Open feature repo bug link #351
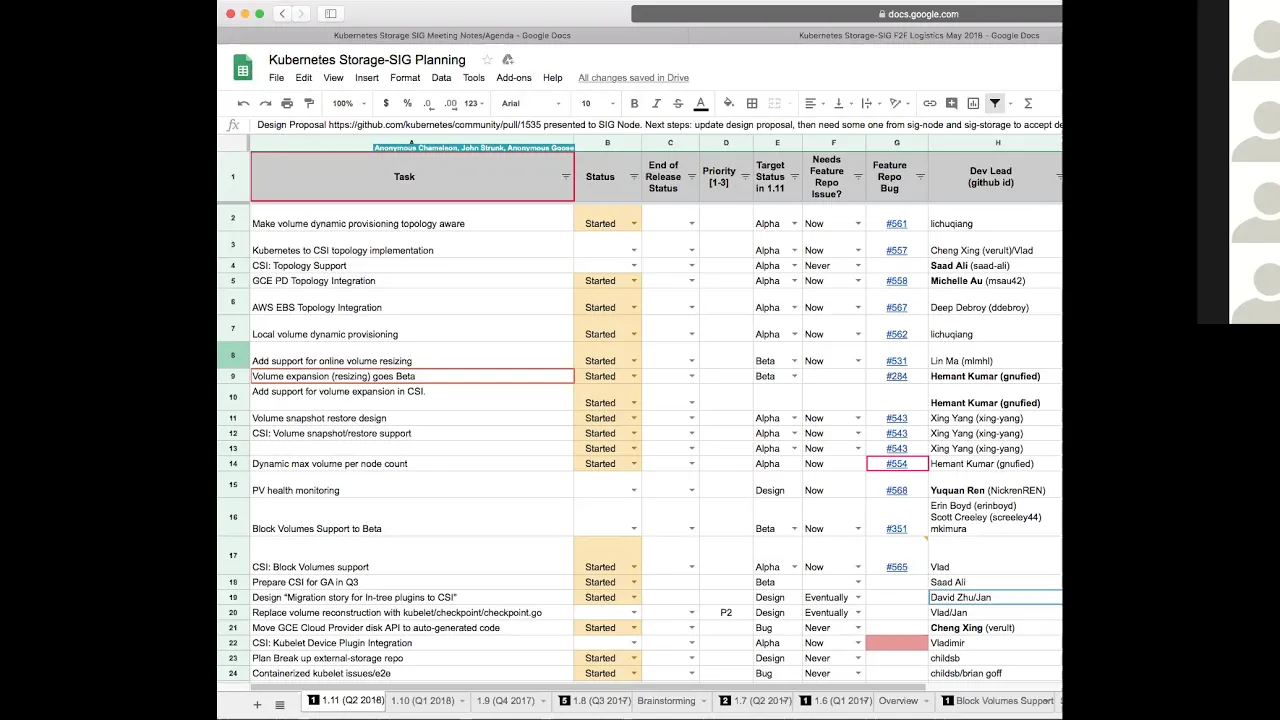 897,529
